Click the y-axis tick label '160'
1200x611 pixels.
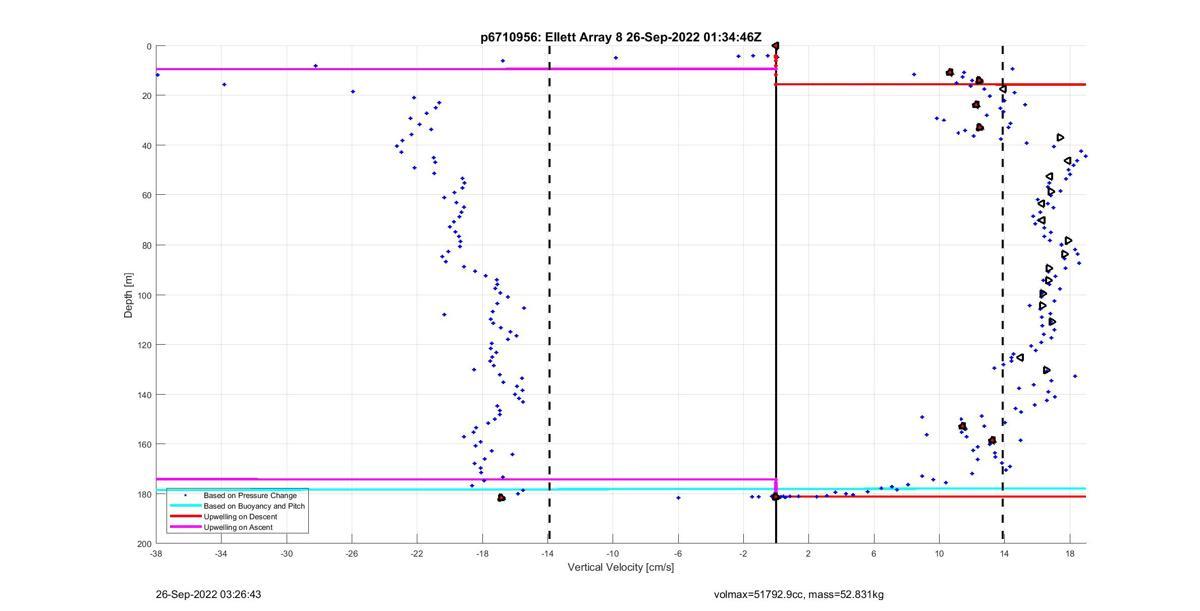(x=143, y=444)
